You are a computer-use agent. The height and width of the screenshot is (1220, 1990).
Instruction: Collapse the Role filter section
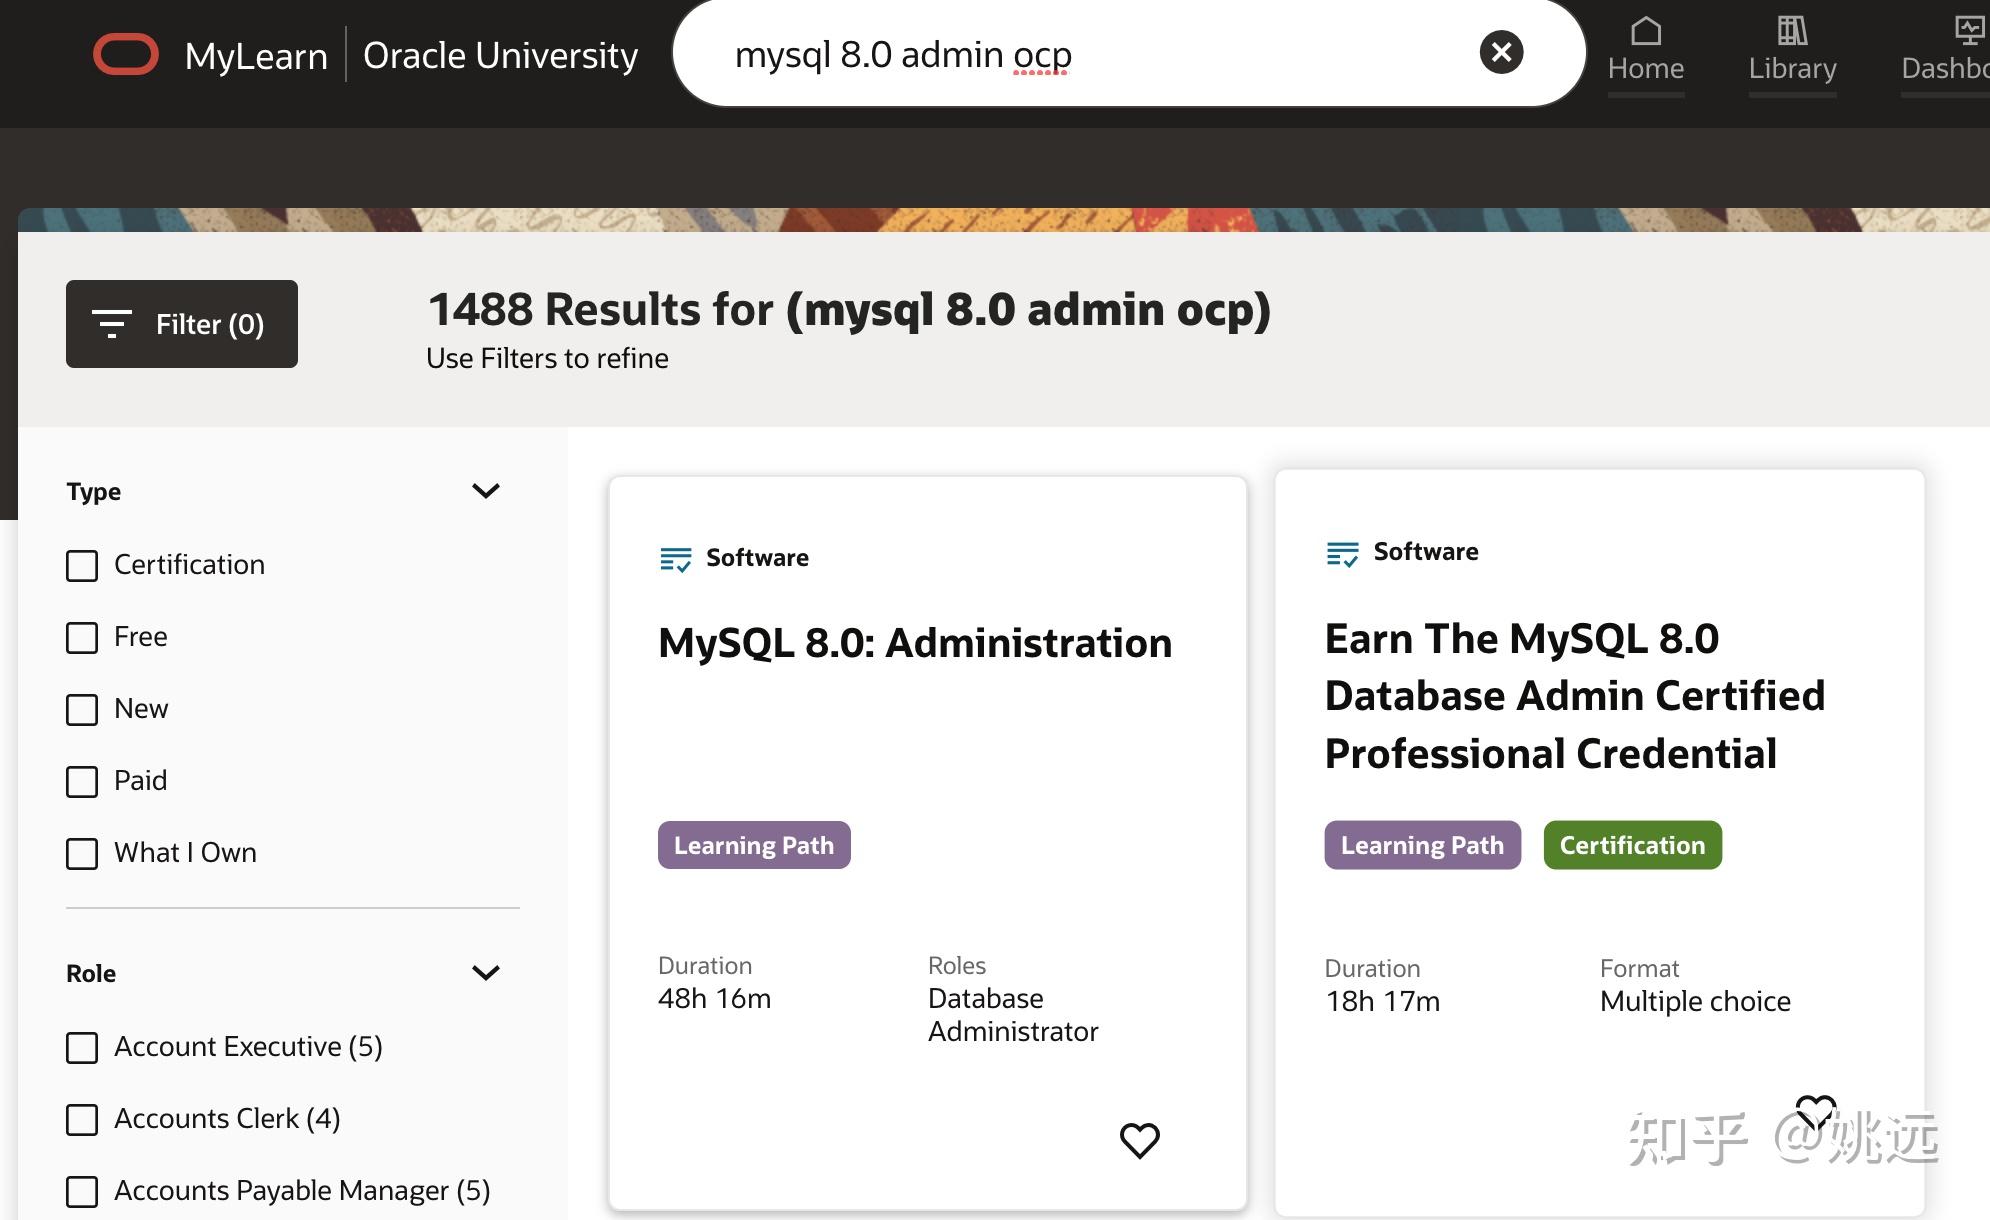pos(486,971)
